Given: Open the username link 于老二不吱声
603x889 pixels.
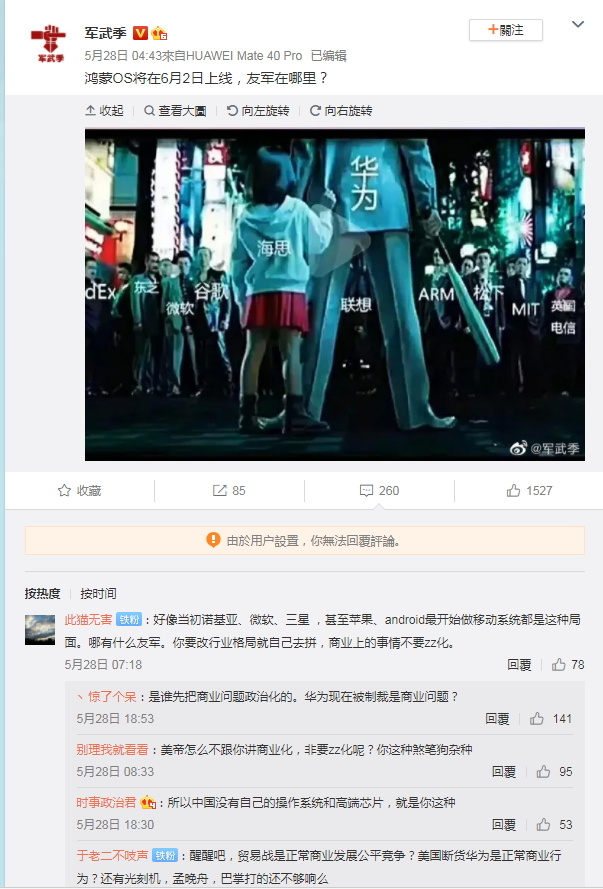Looking at the screenshot, I should tap(112, 856).
